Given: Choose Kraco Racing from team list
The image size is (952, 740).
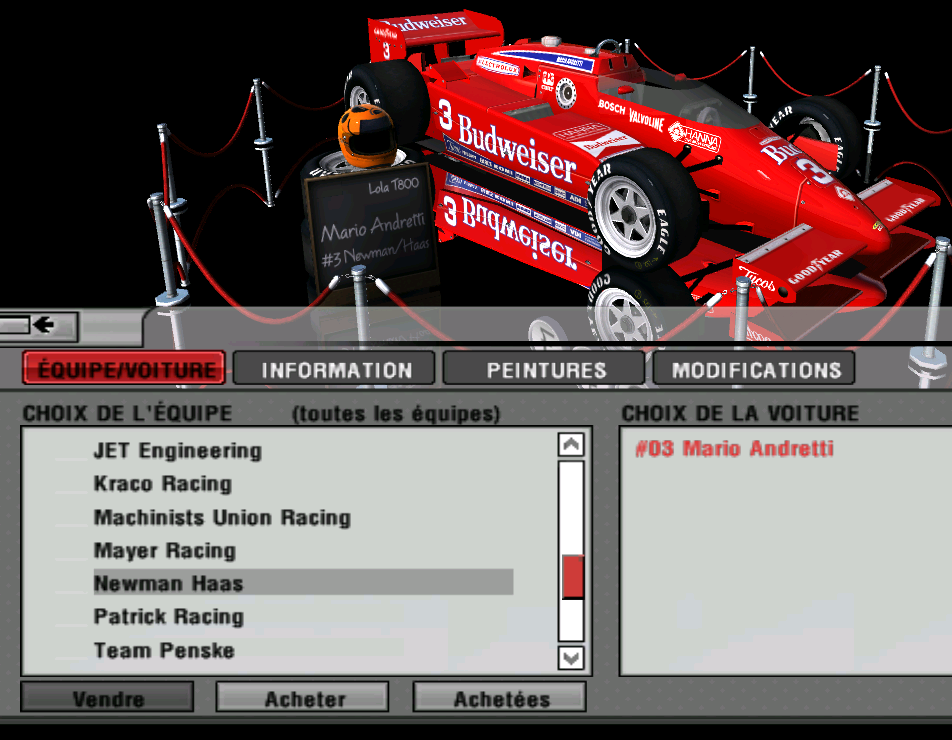Looking at the screenshot, I should point(163,484).
